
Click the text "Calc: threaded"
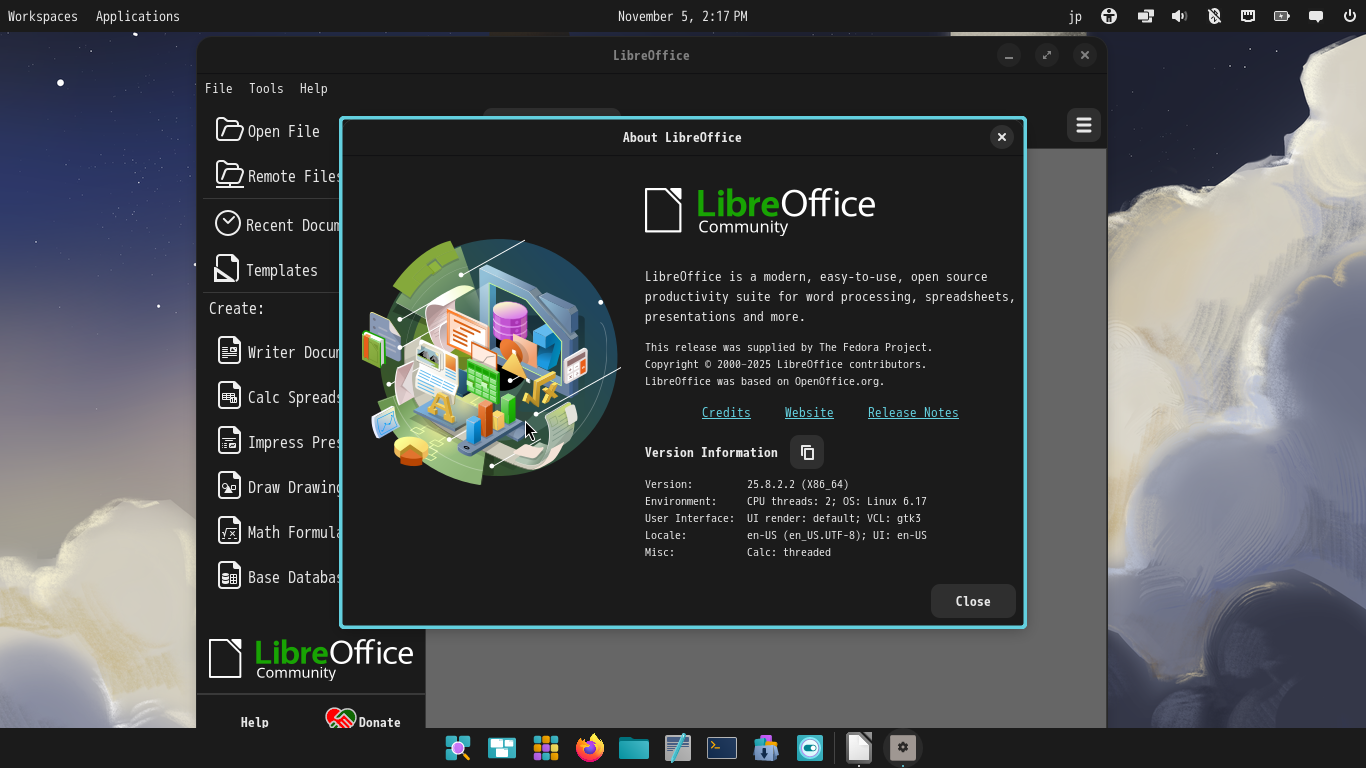tap(789, 552)
